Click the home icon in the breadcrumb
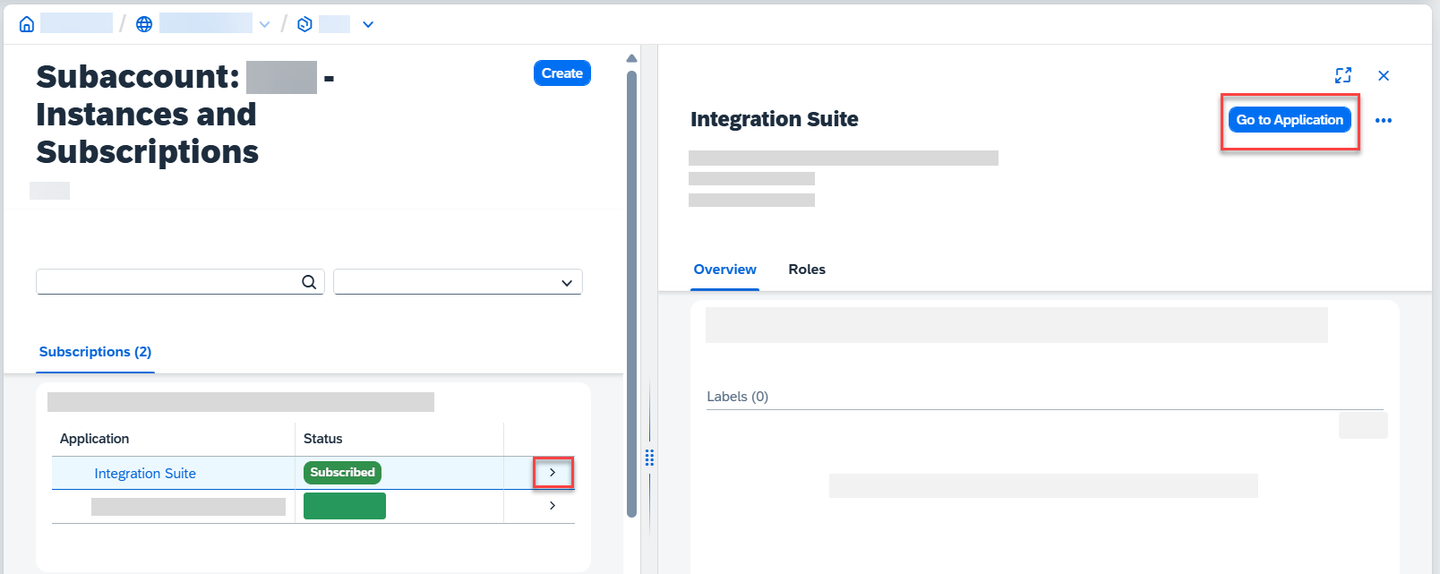1440x574 pixels. [x=26, y=24]
